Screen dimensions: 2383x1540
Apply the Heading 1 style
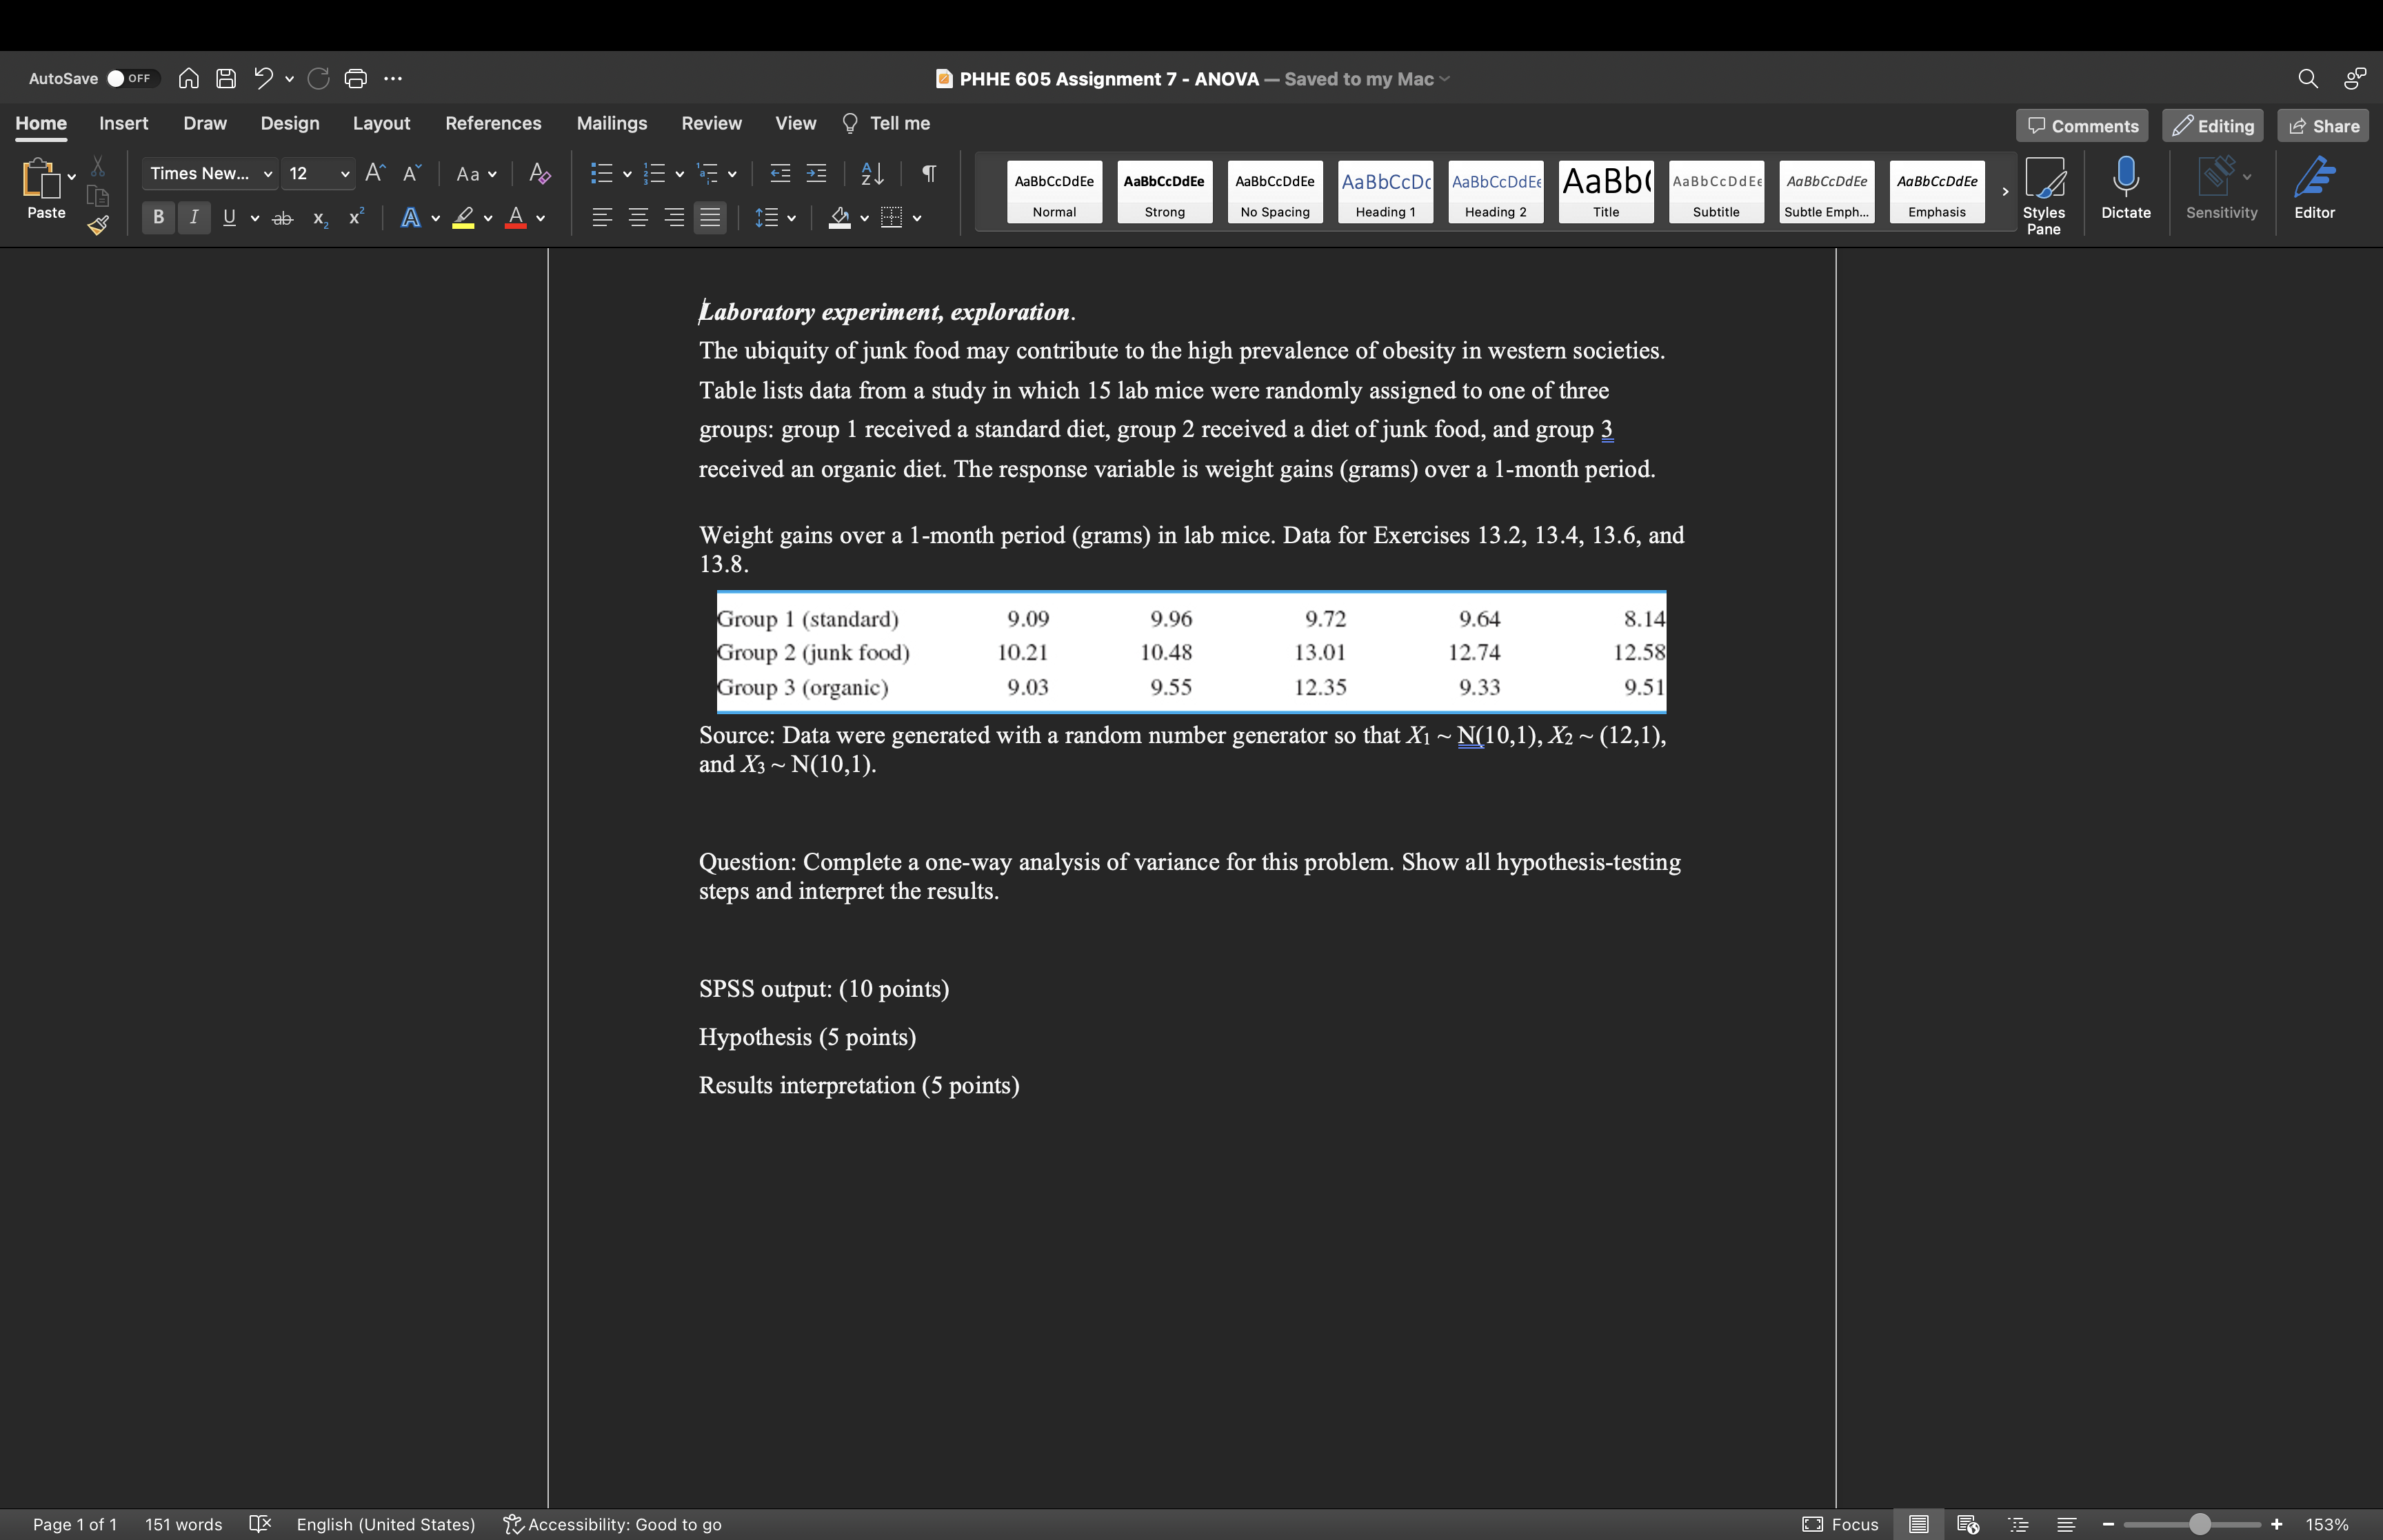point(1385,191)
